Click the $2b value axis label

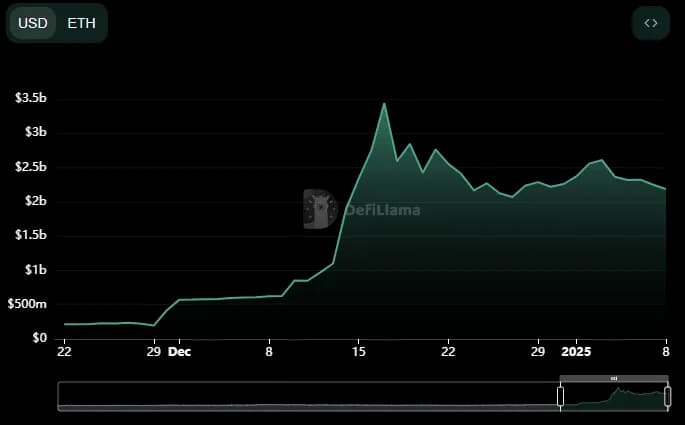pyautogui.click(x=35, y=201)
